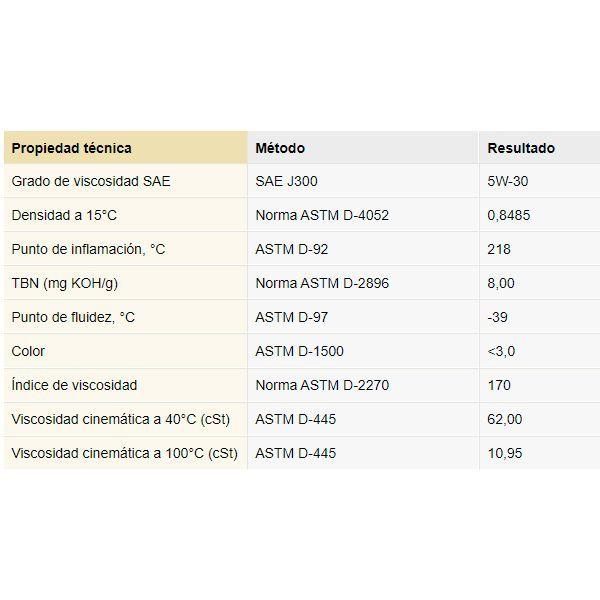Select the 'TBN (mg KOH/g)' row label
Image resolution: width=600 pixels, height=600 pixels.
pos(65,284)
